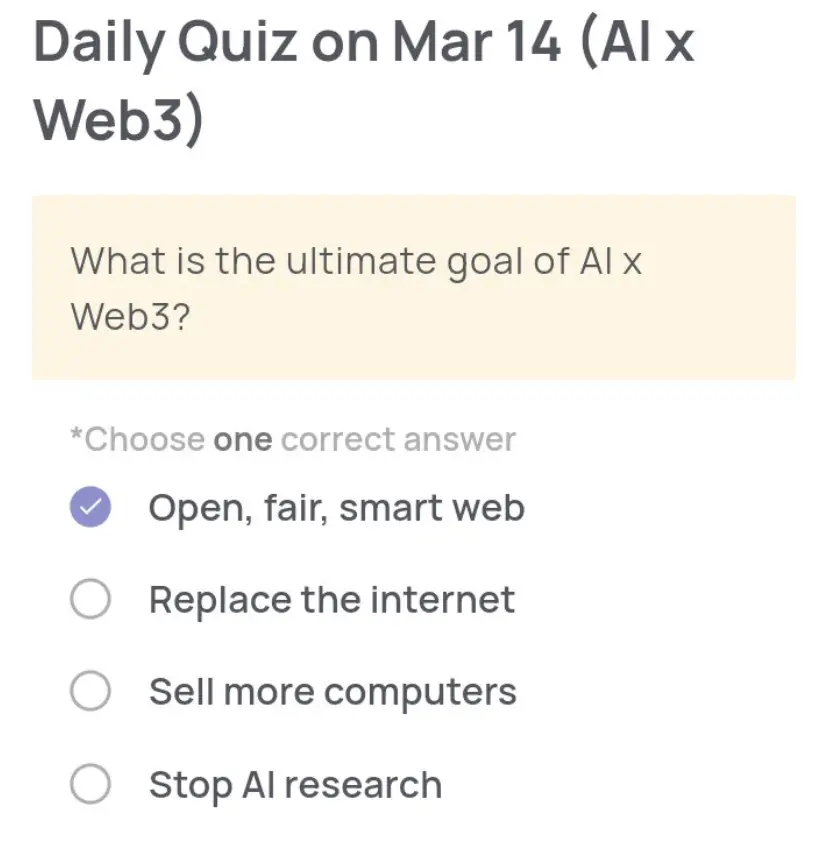Image resolution: width=820 pixels, height=856 pixels.
Task: Click the empty circle beside 'Replace the internet'
Action: click(91, 599)
